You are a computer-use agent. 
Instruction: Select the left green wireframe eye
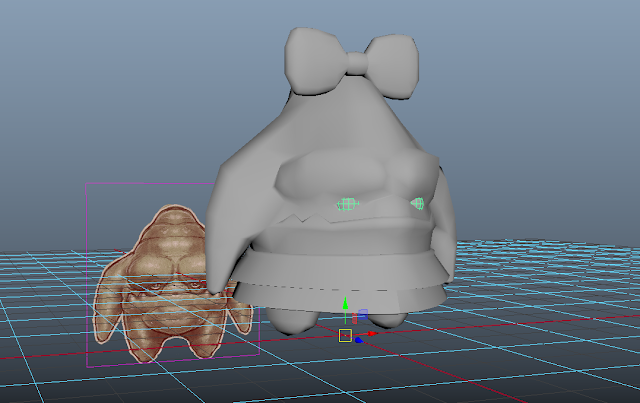pyautogui.click(x=348, y=204)
